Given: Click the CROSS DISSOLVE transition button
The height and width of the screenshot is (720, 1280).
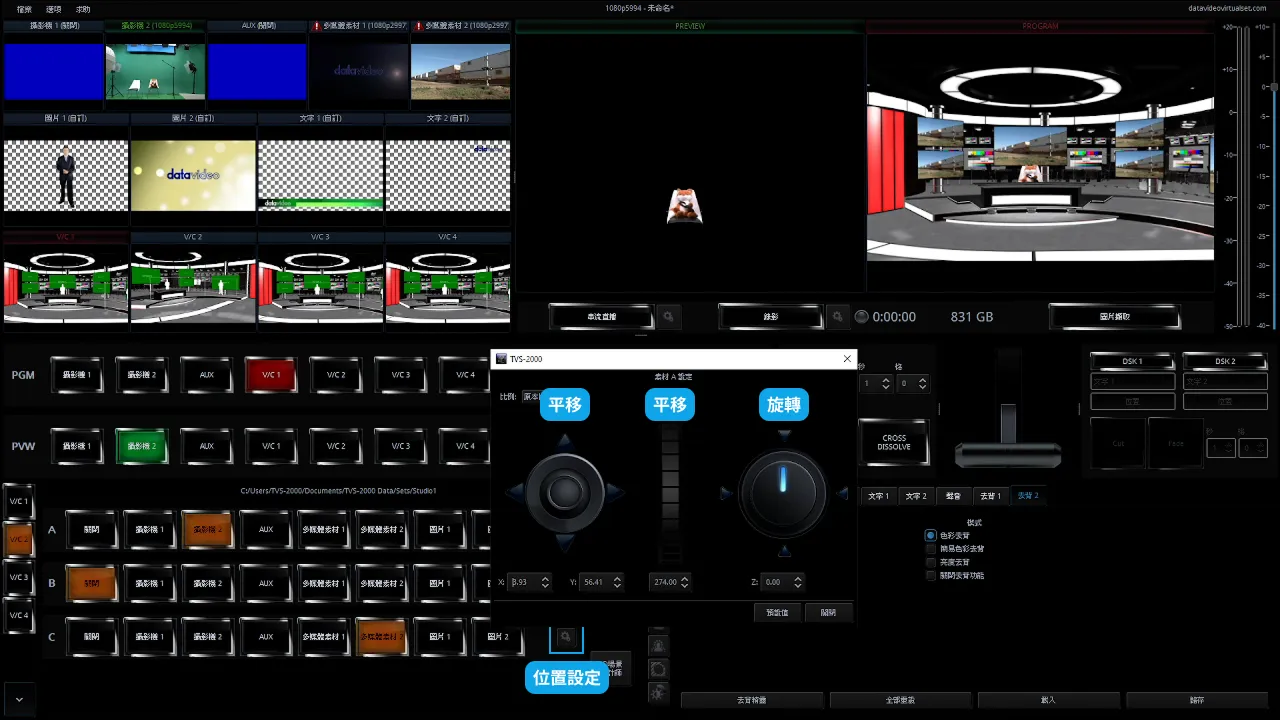Looking at the screenshot, I should (x=894, y=442).
